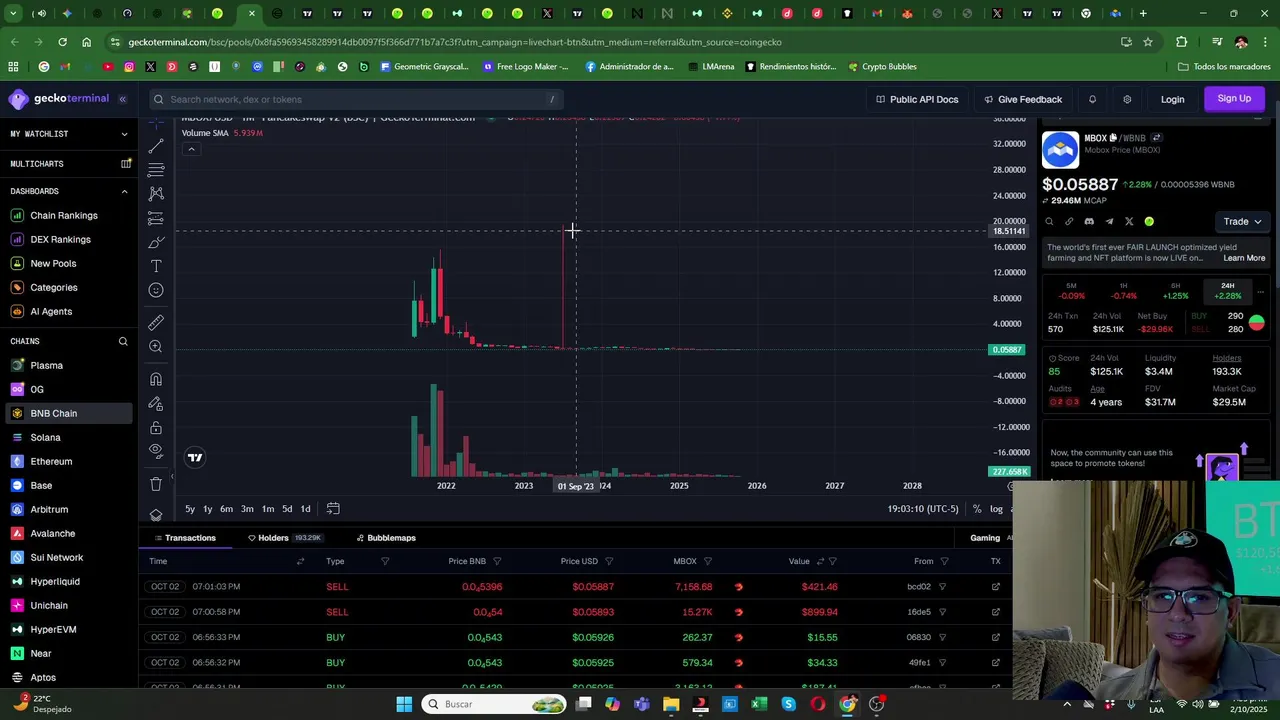Select the 6H price change tab
This screenshot has width=1280, height=720.
(1175, 291)
